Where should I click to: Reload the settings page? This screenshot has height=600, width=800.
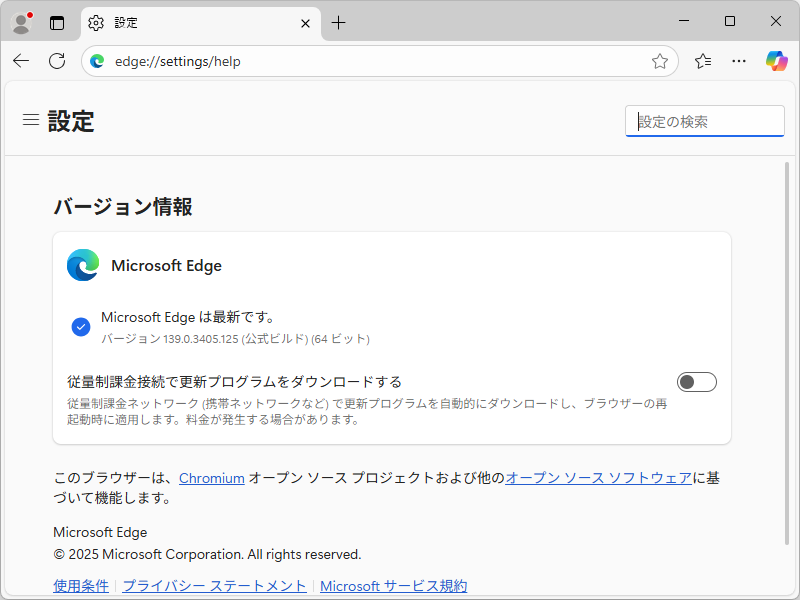[57, 61]
